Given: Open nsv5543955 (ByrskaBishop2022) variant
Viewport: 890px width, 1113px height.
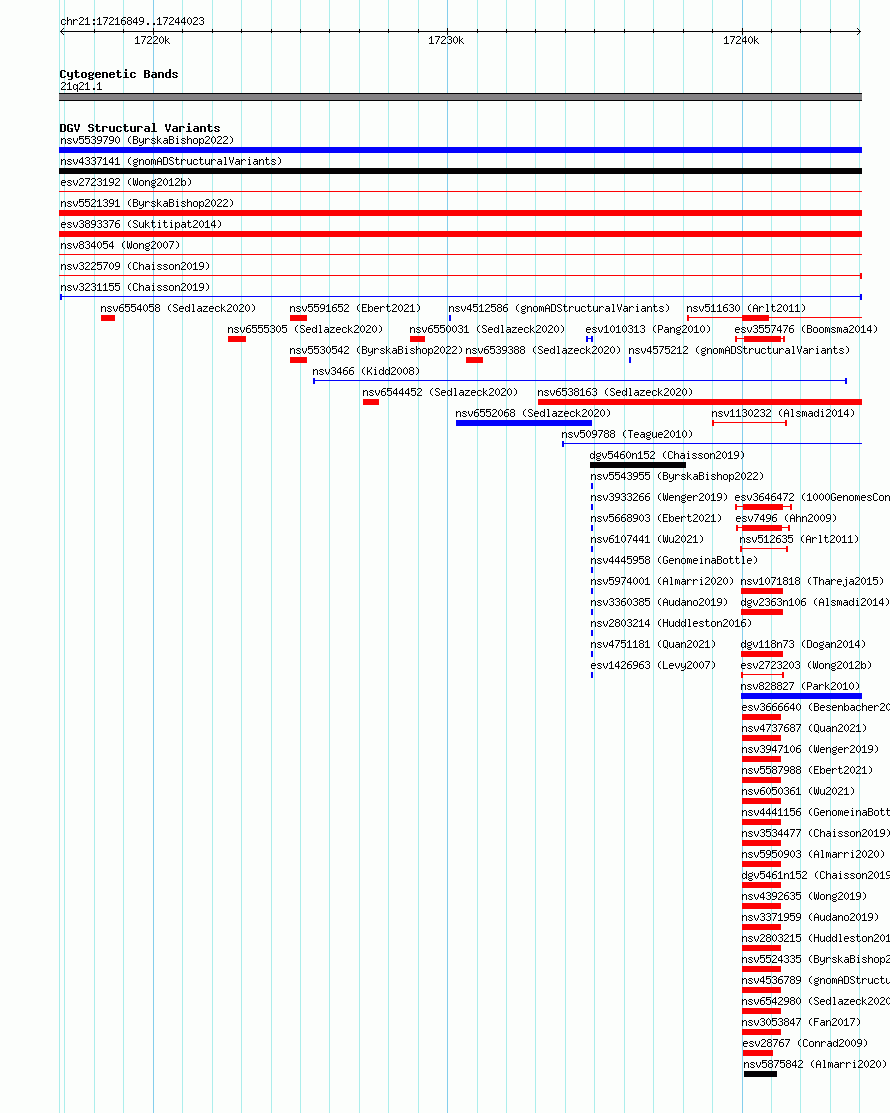Looking at the screenshot, I should tap(677, 476).
